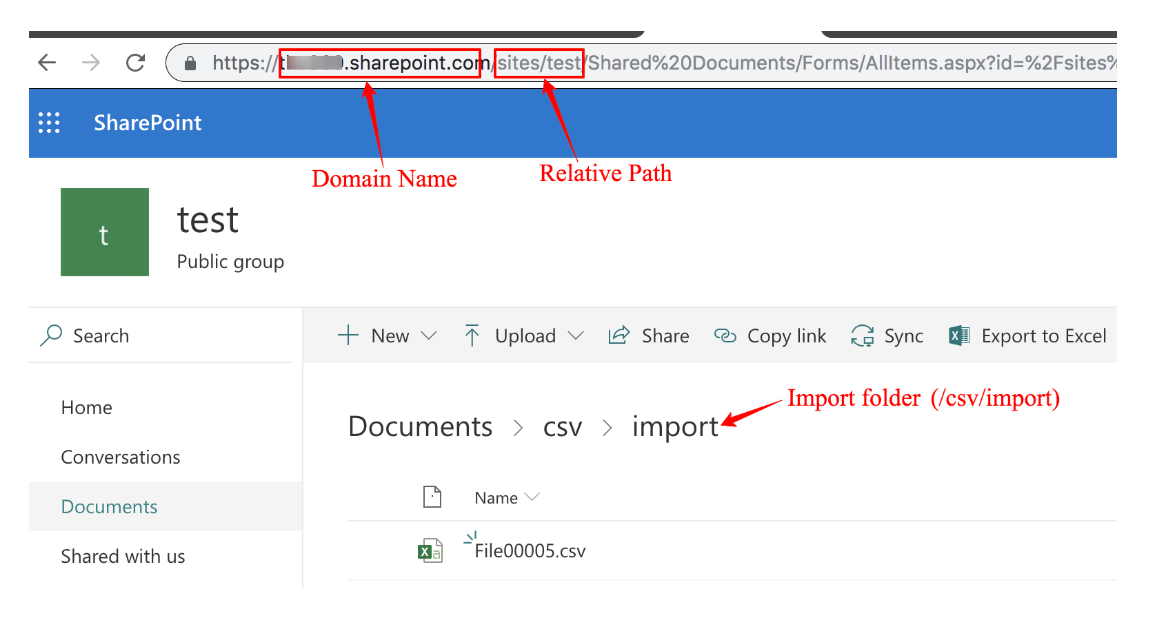This screenshot has width=1150, height=622.
Task: Click Sync in the command bar
Action: pos(887,336)
